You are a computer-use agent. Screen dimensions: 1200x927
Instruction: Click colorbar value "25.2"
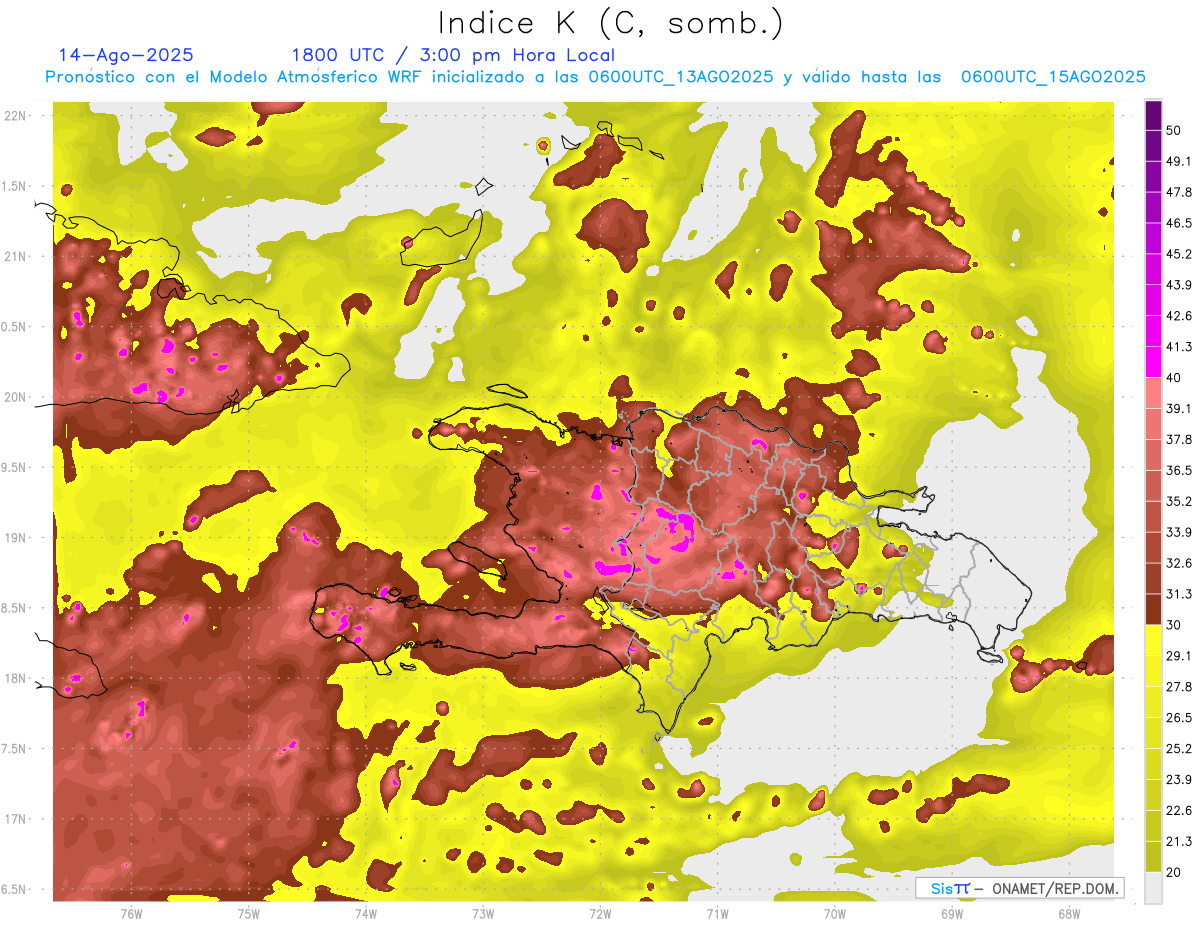1178,749
